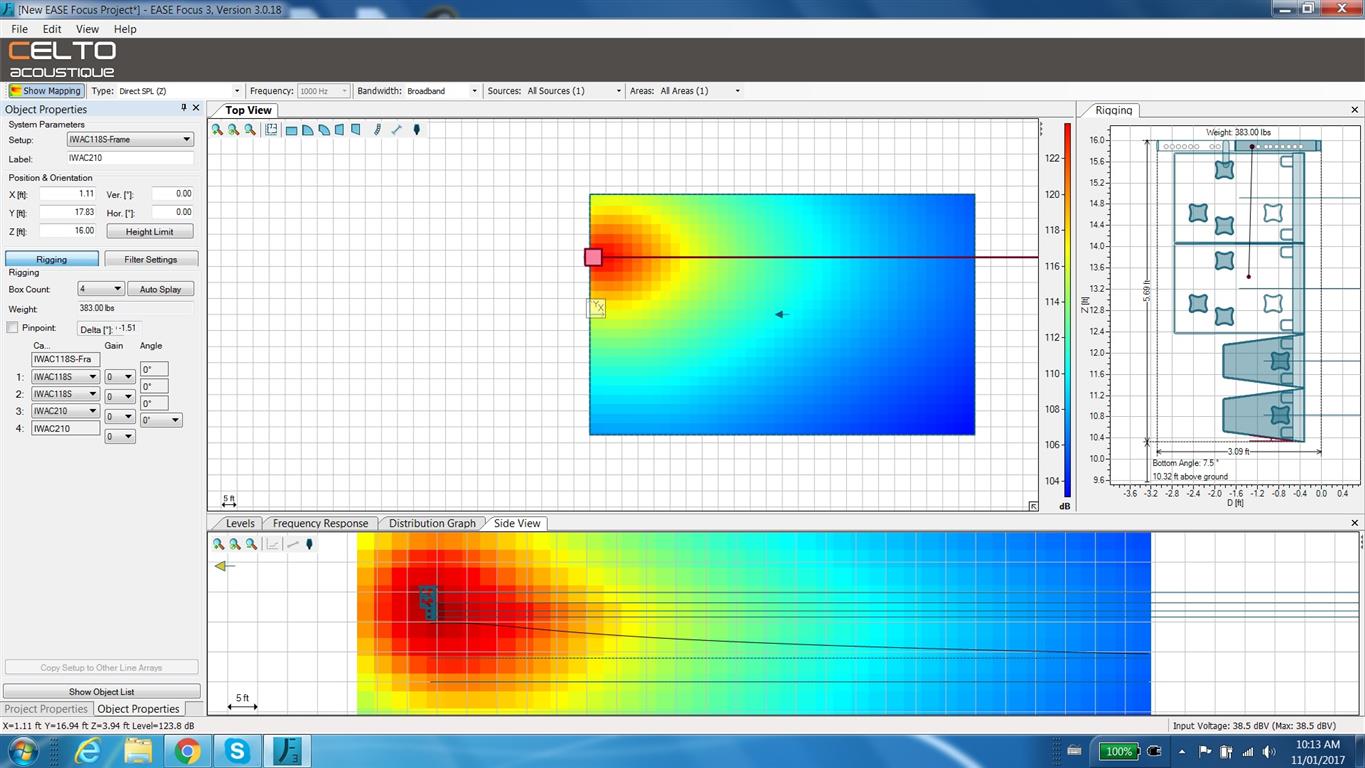Viewport: 1365px width, 768px height.
Task: Open the blue EASE Focus taskbar icon
Action: 291,751
